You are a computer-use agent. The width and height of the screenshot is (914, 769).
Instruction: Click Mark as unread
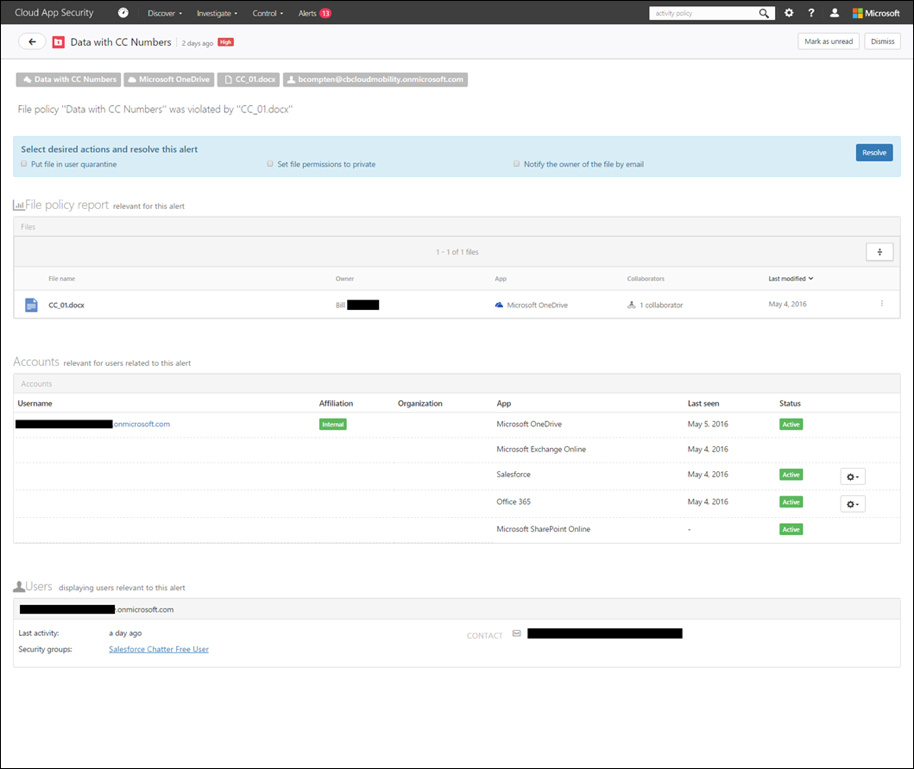coord(828,41)
